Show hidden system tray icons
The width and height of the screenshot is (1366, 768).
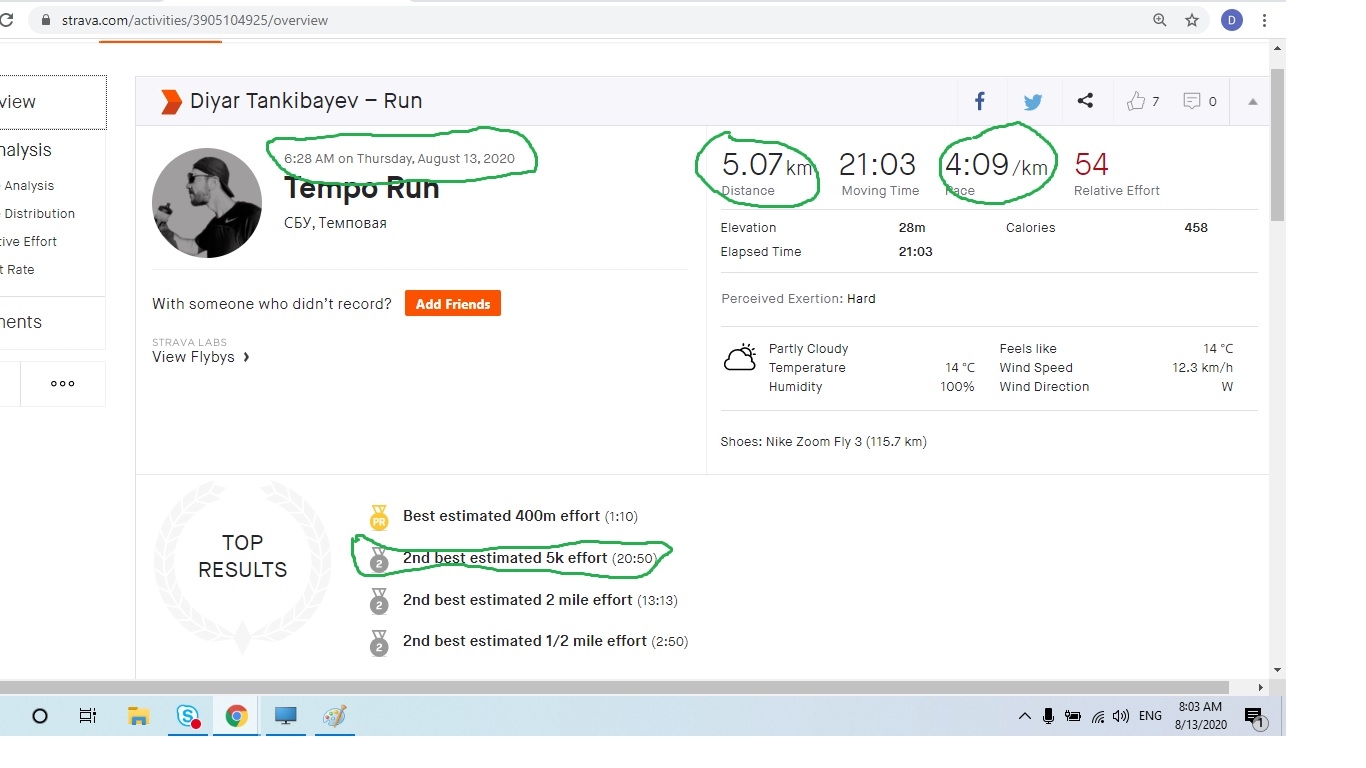coord(1024,716)
